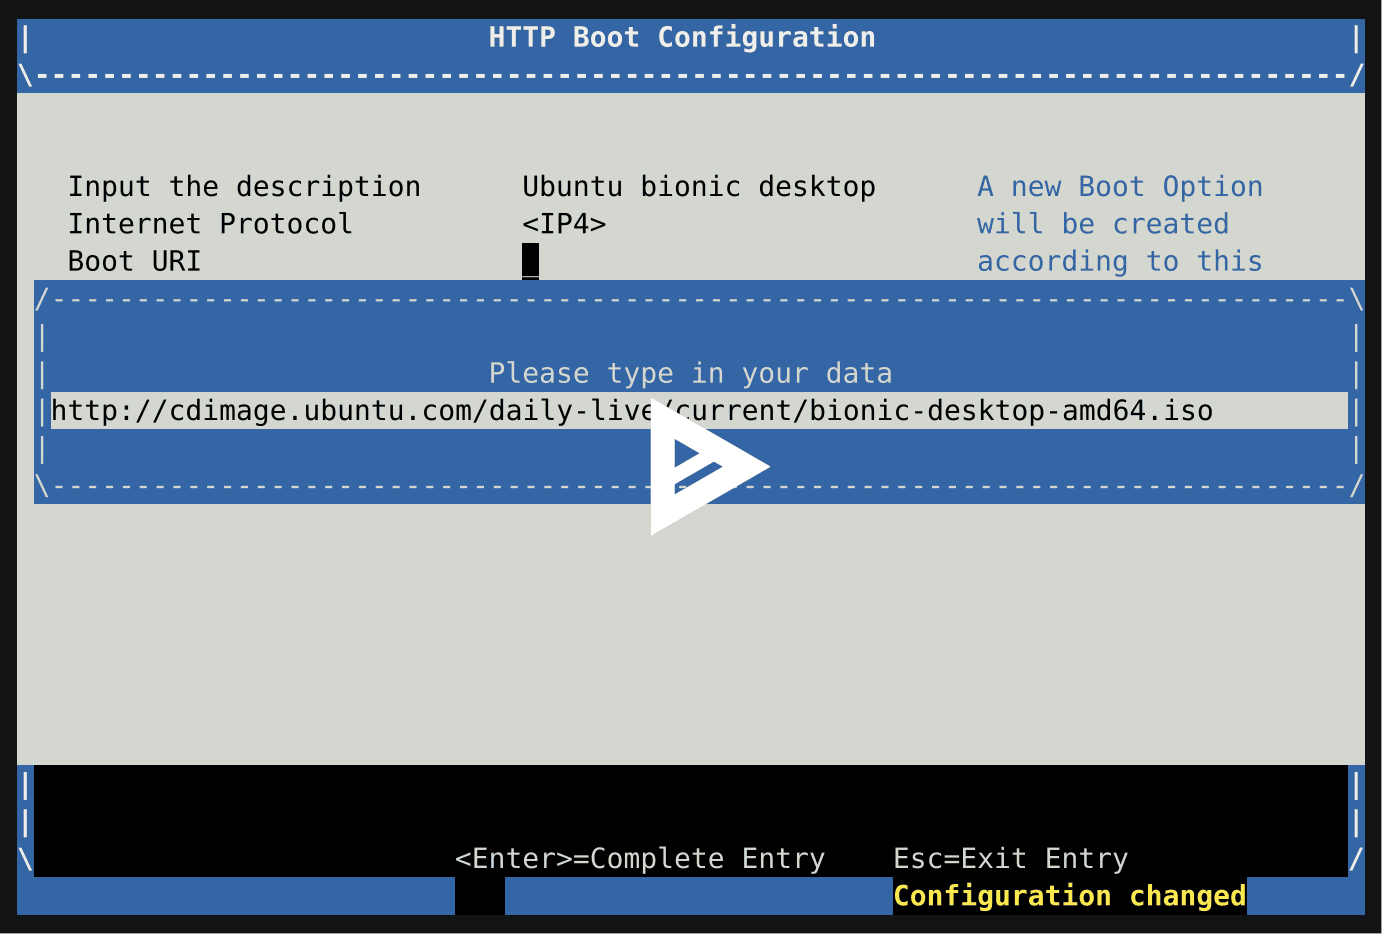Select the Boot URI label
The height and width of the screenshot is (934, 1382).
pyautogui.click(x=135, y=261)
